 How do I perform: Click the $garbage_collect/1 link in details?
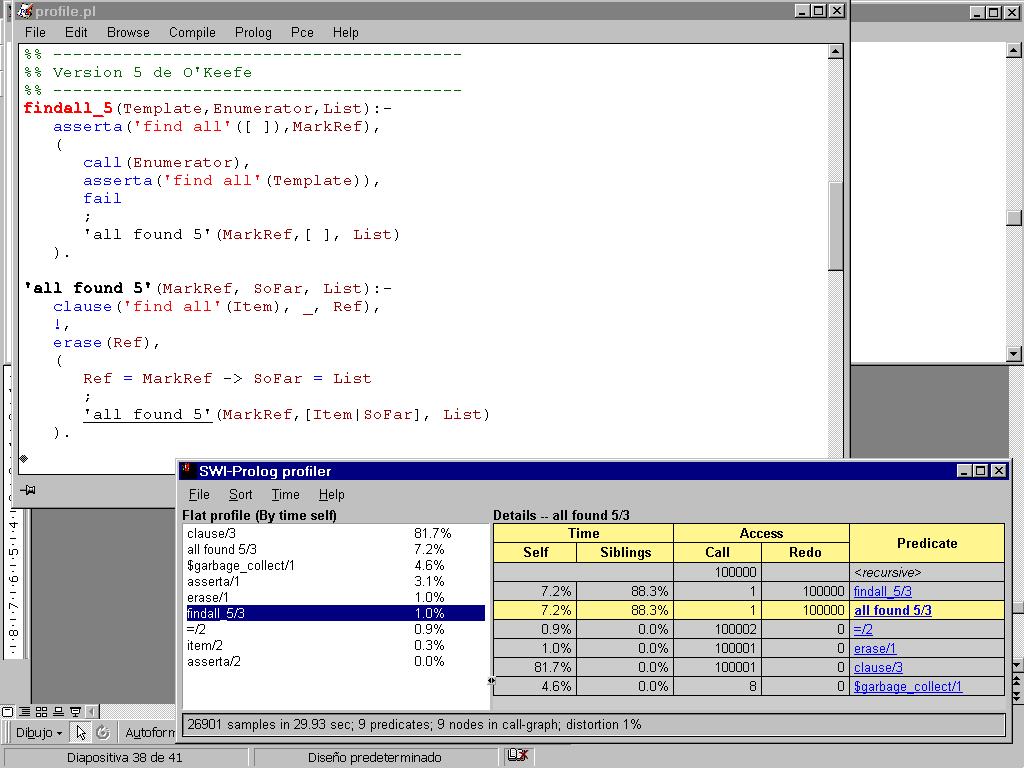coord(907,686)
